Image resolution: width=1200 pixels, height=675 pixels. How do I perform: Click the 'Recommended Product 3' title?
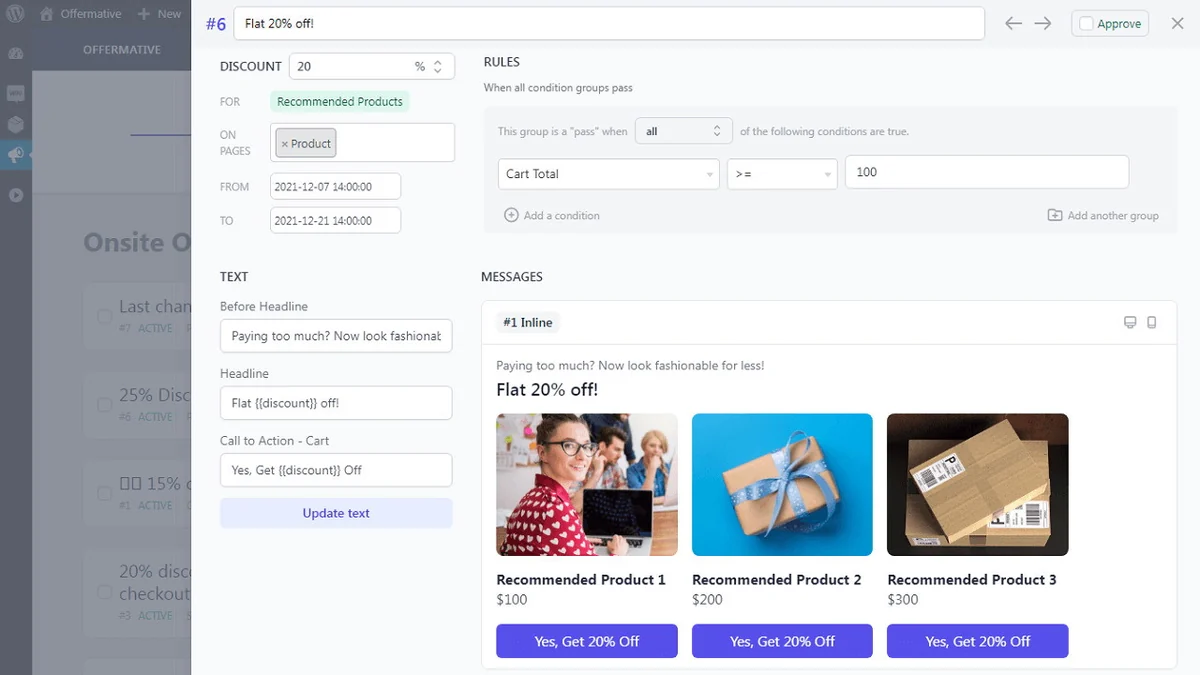tap(972, 580)
